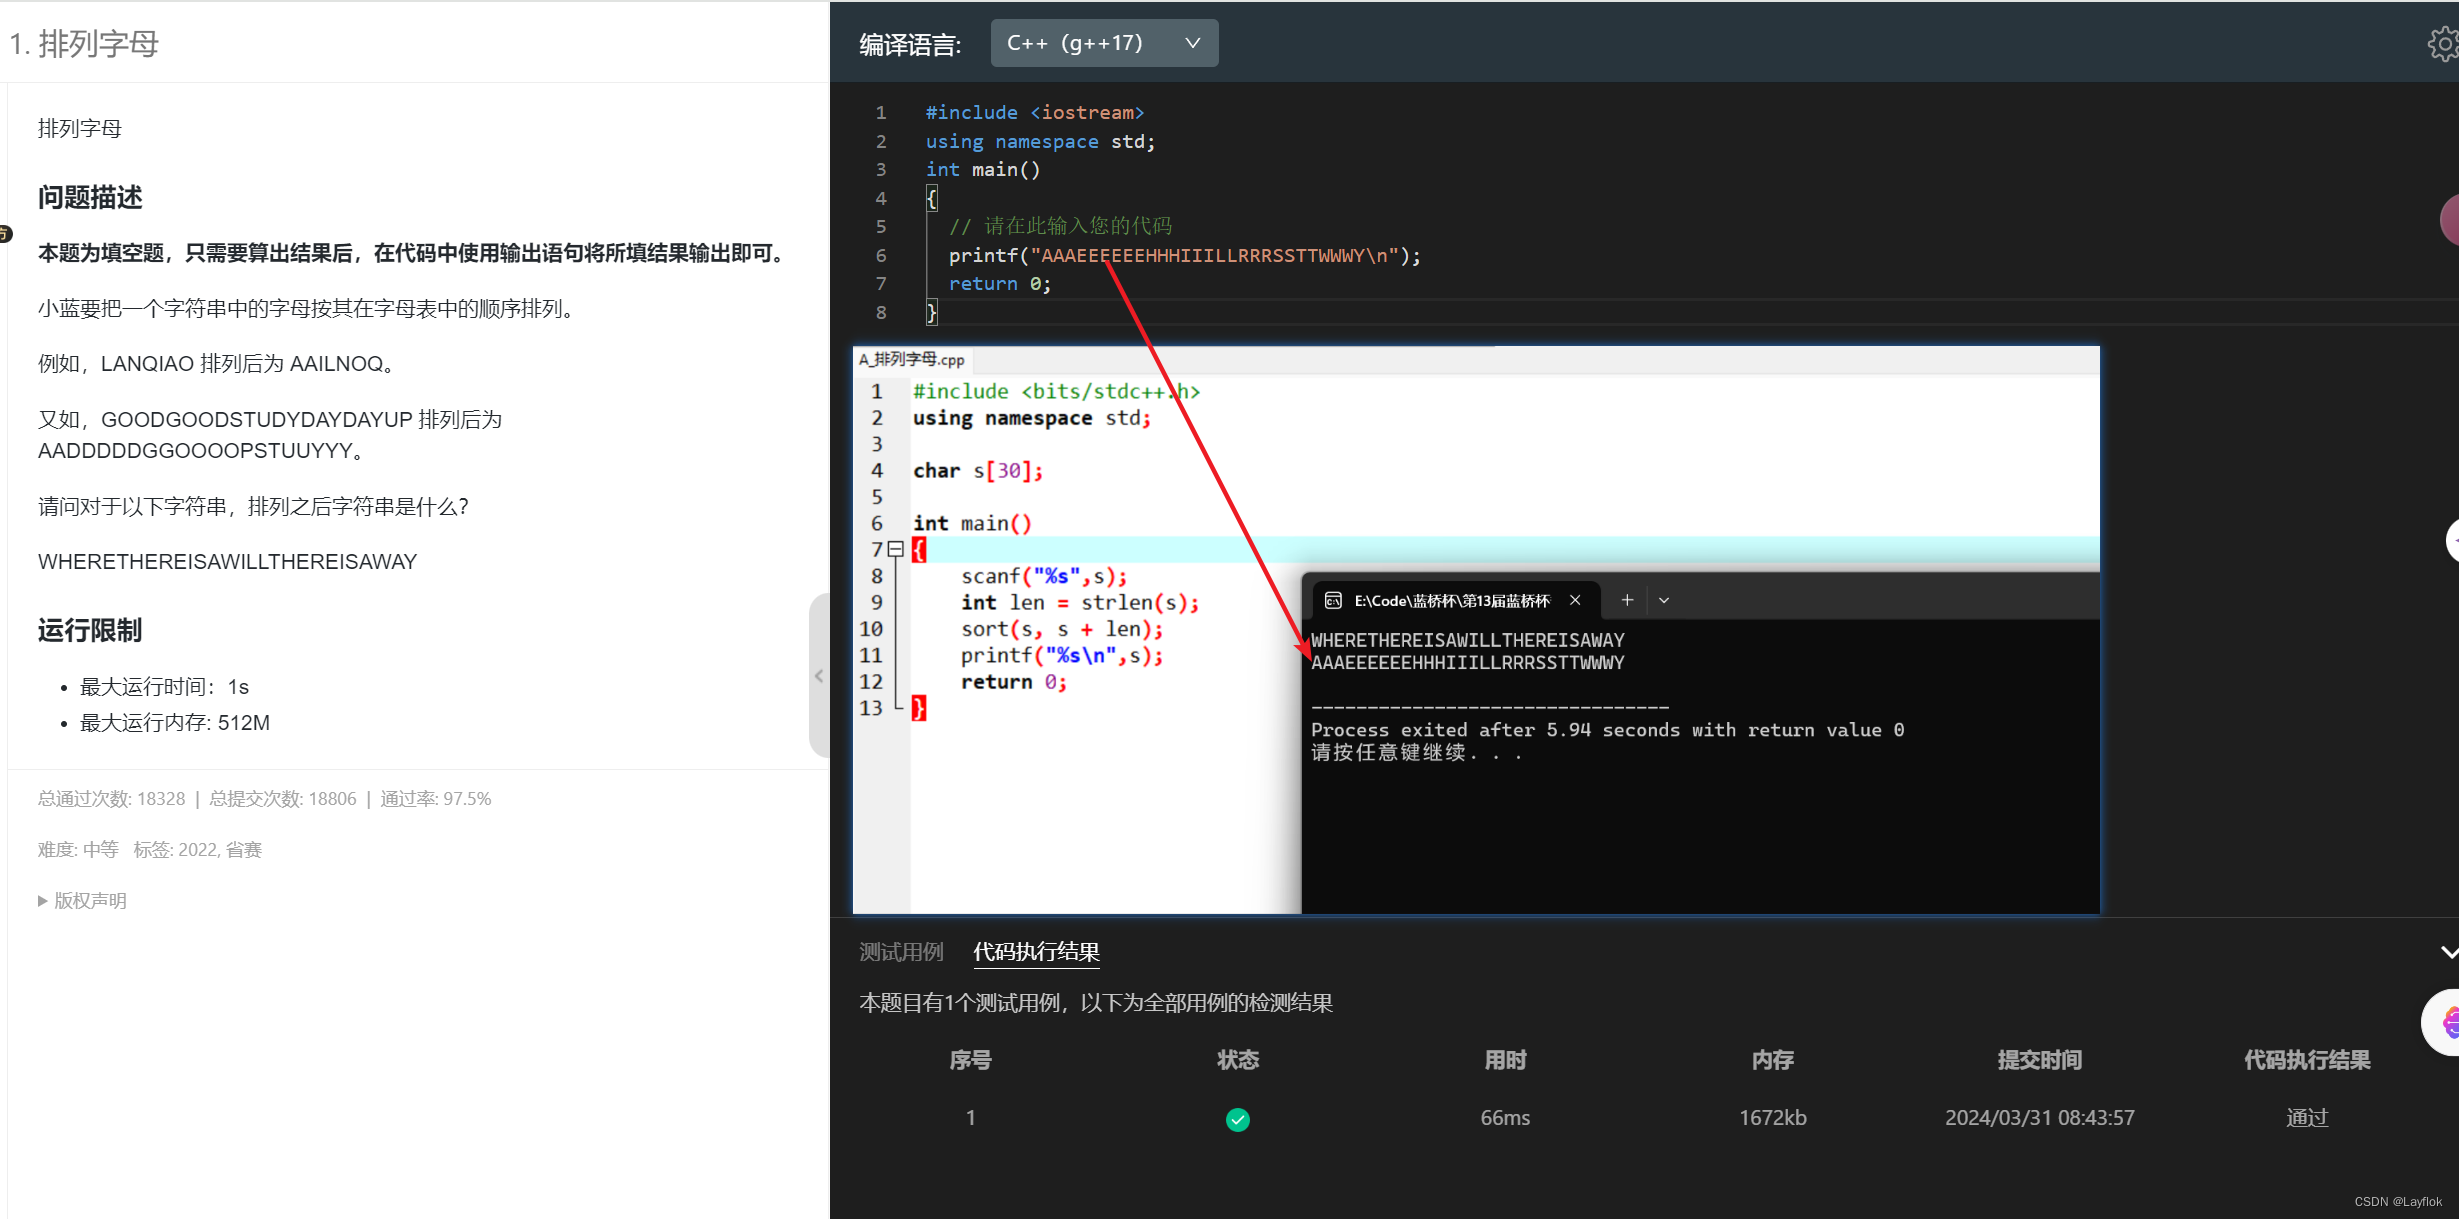
Task: Click the green passed status icon
Action: click(x=1237, y=1119)
